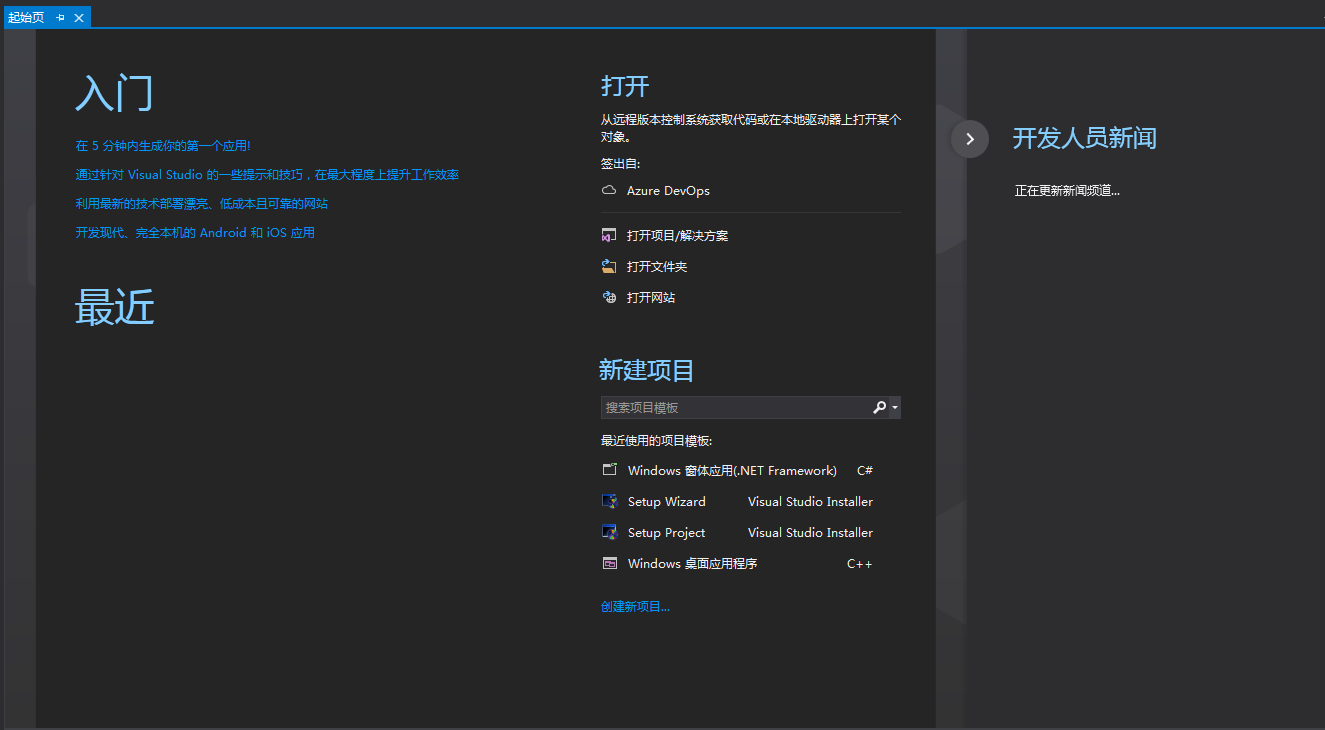
Task: Click the Setup Wizard template icon
Action: click(x=610, y=501)
